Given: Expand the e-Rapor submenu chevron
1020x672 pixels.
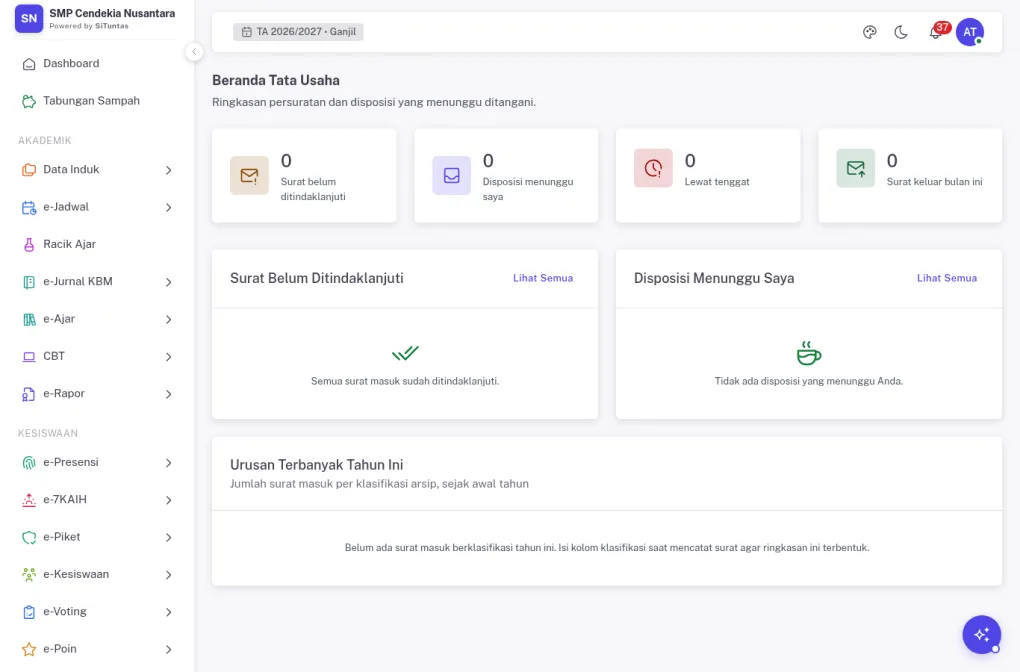Looking at the screenshot, I should click(168, 394).
